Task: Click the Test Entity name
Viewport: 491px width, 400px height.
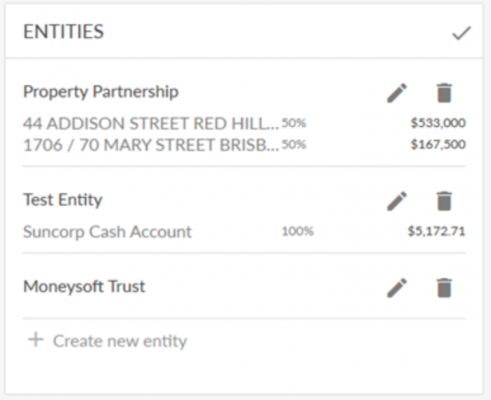Action: (63, 200)
